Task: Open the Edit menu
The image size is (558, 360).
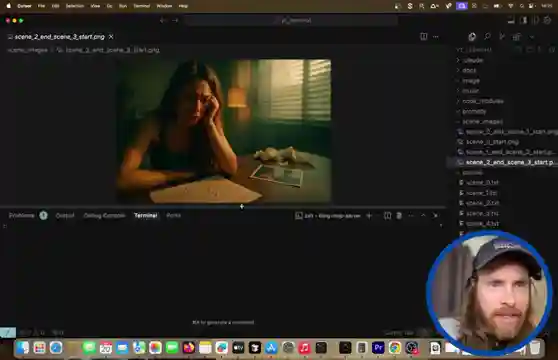Action: 55,6
